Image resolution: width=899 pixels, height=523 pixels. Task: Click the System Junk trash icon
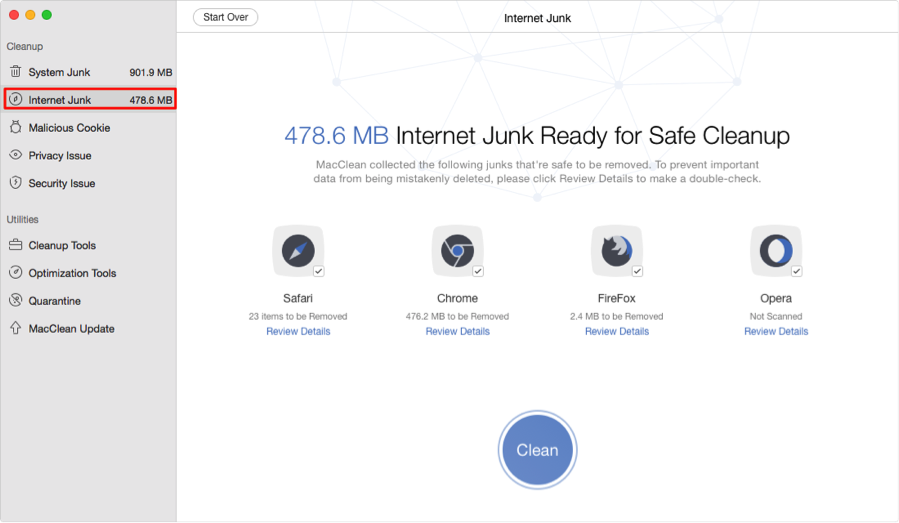coord(15,72)
